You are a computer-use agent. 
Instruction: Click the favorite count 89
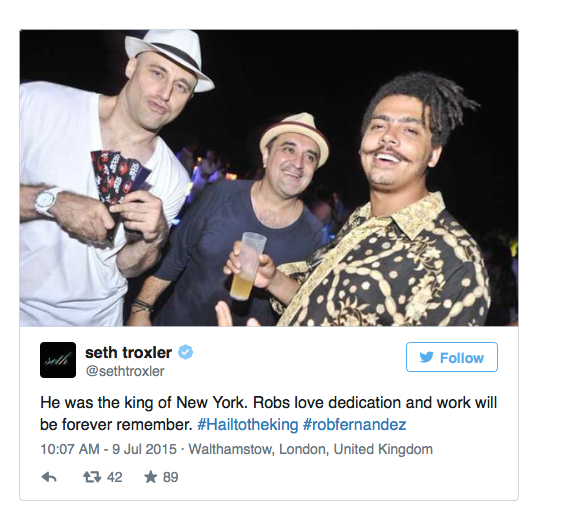click(x=171, y=477)
